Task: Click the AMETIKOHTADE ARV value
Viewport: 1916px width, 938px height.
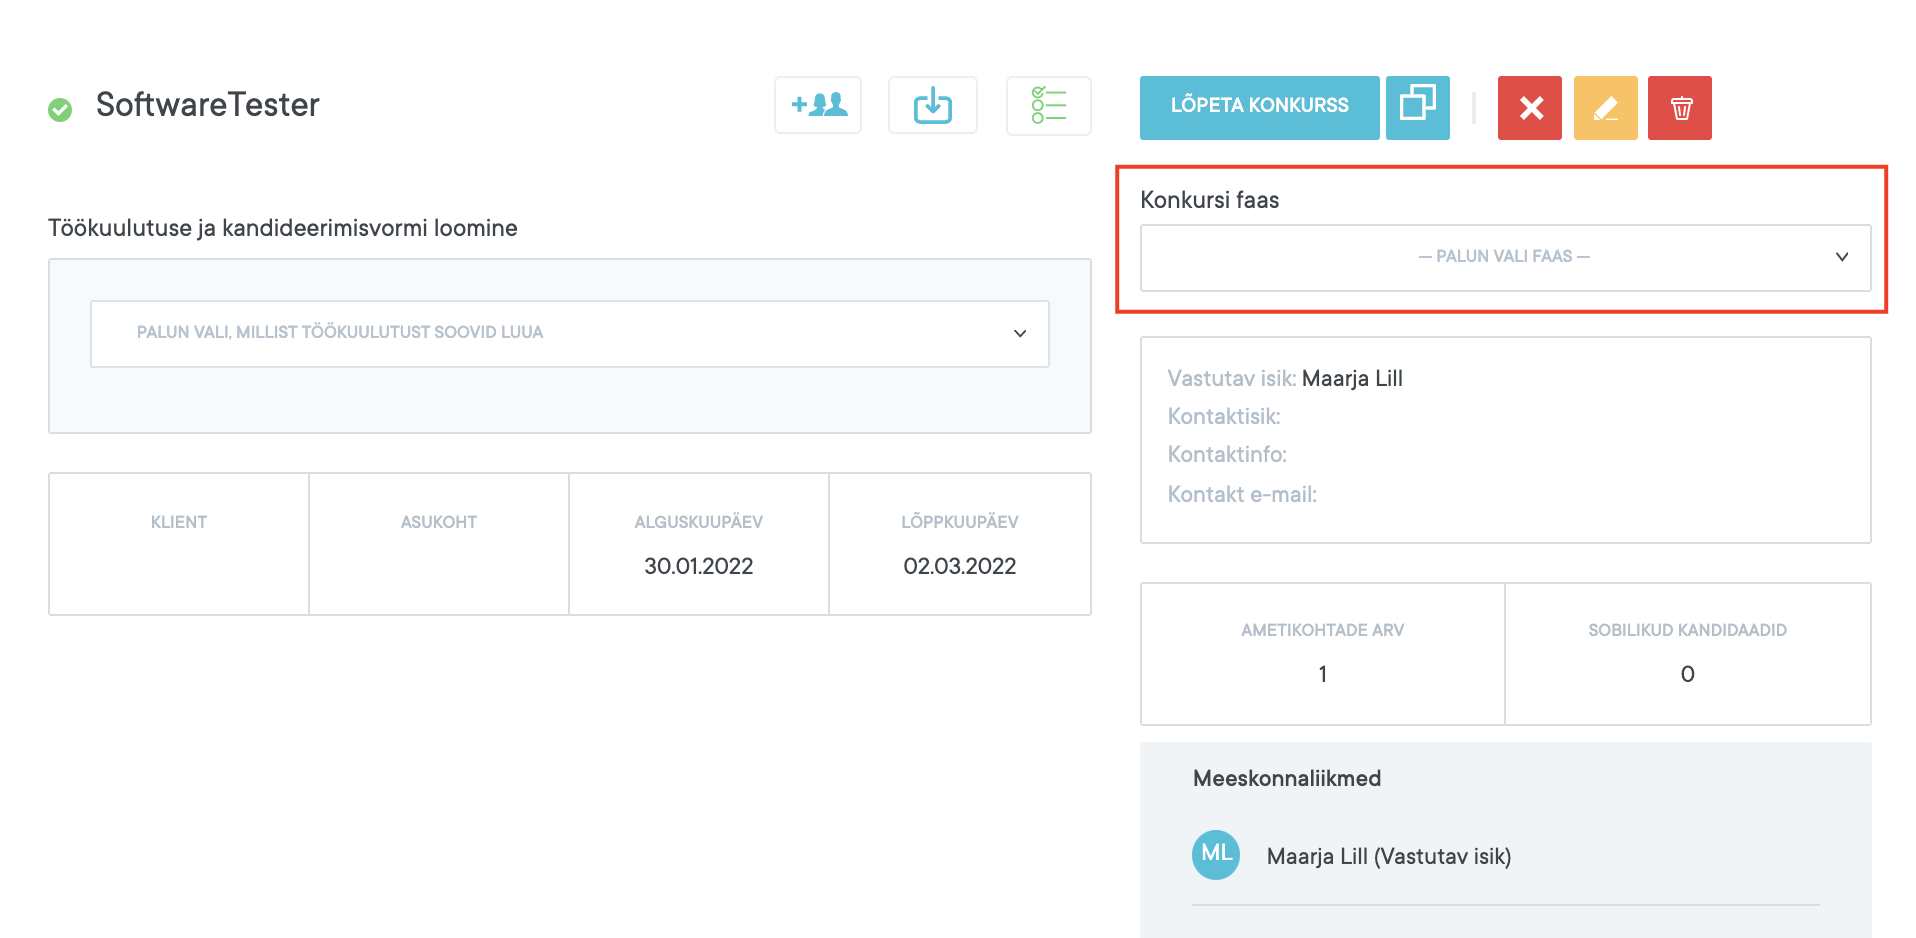Action: click(1322, 674)
